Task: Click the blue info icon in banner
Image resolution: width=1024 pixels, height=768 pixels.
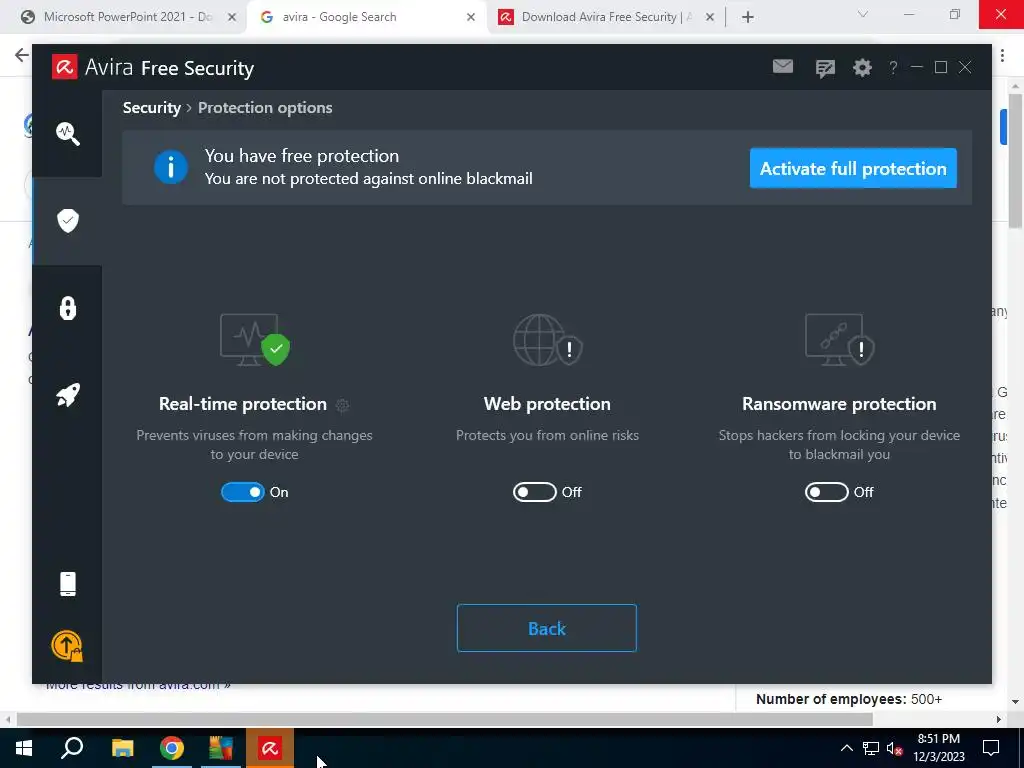Action: coord(171,167)
